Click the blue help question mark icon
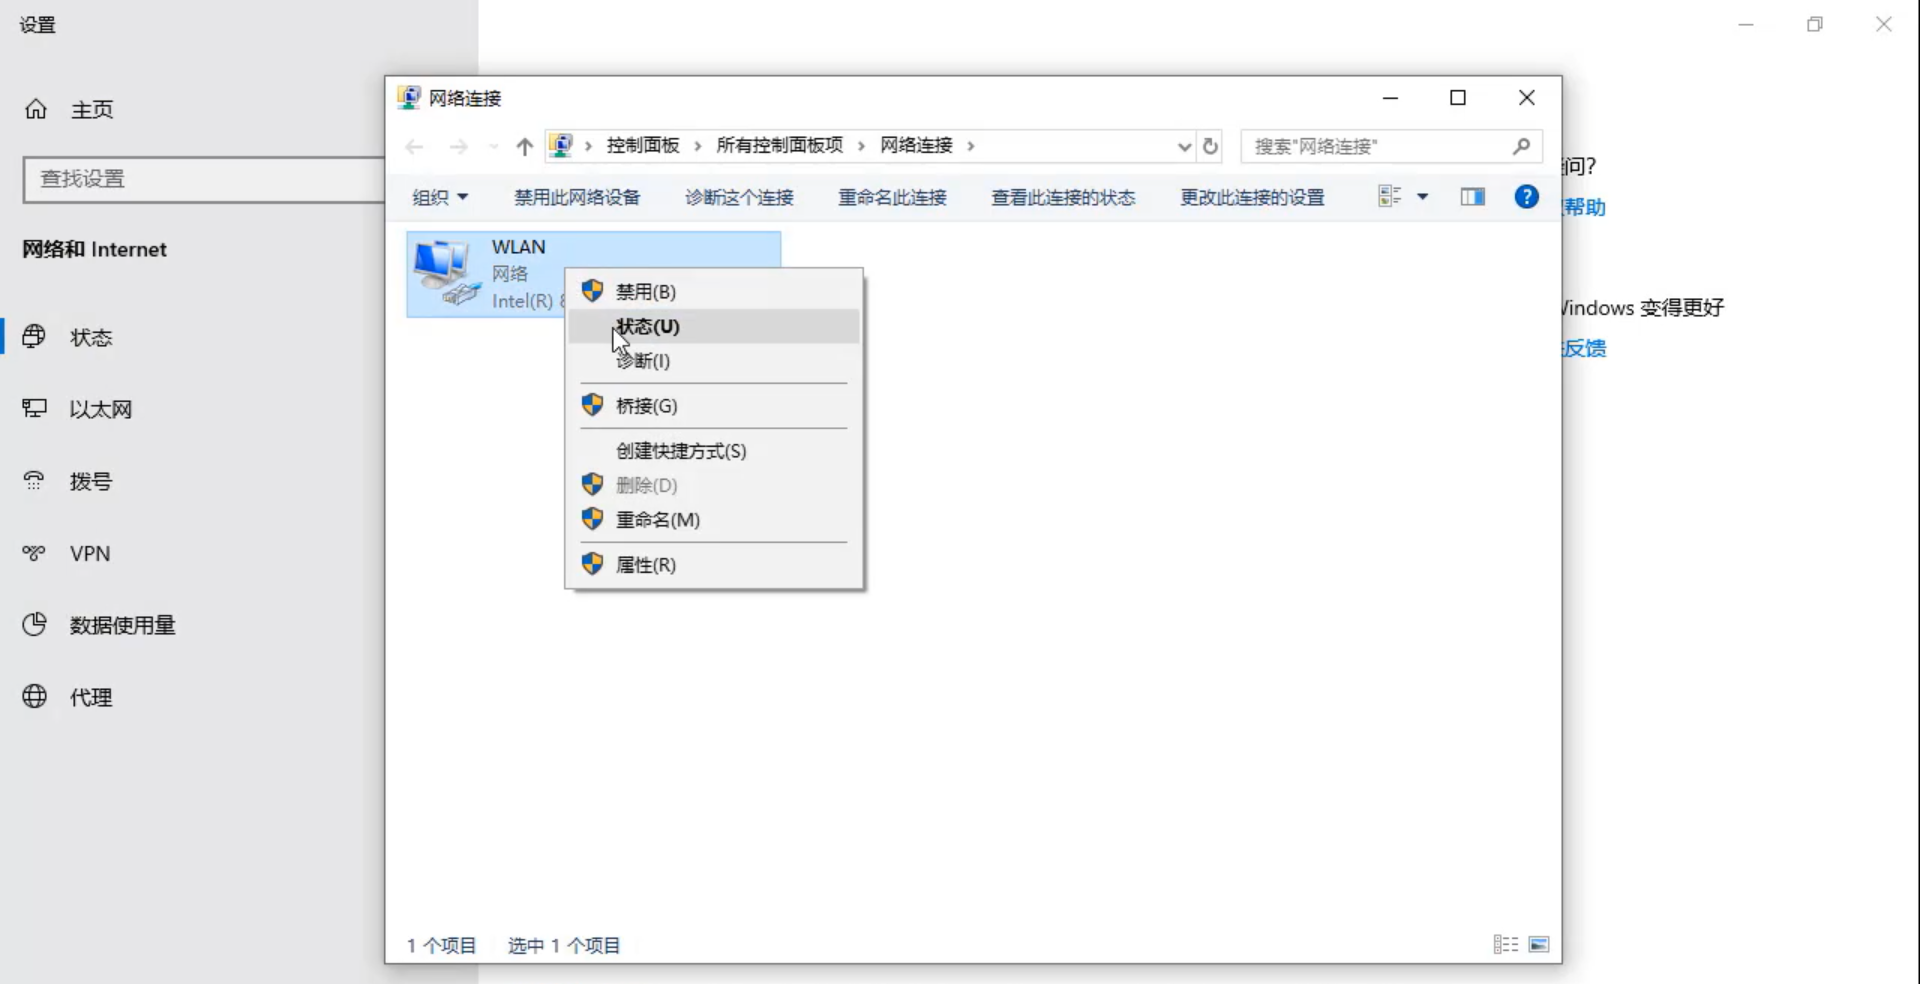Screen dimensions: 1920x984 click(x=1526, y=197)
